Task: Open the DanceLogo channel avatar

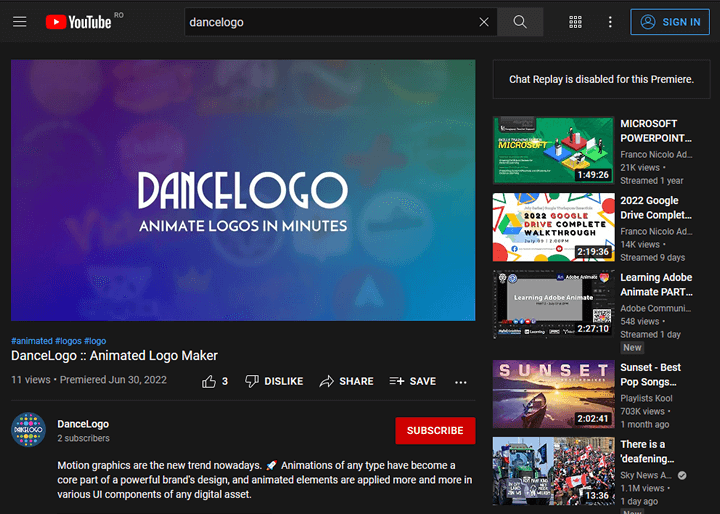Action: point(28,429)
